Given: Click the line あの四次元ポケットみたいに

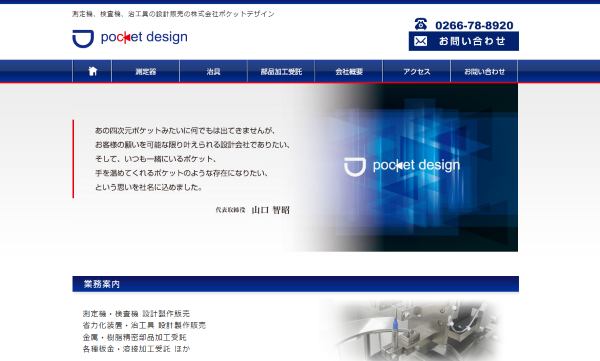Looking at the screenshot, I should 185,131.
